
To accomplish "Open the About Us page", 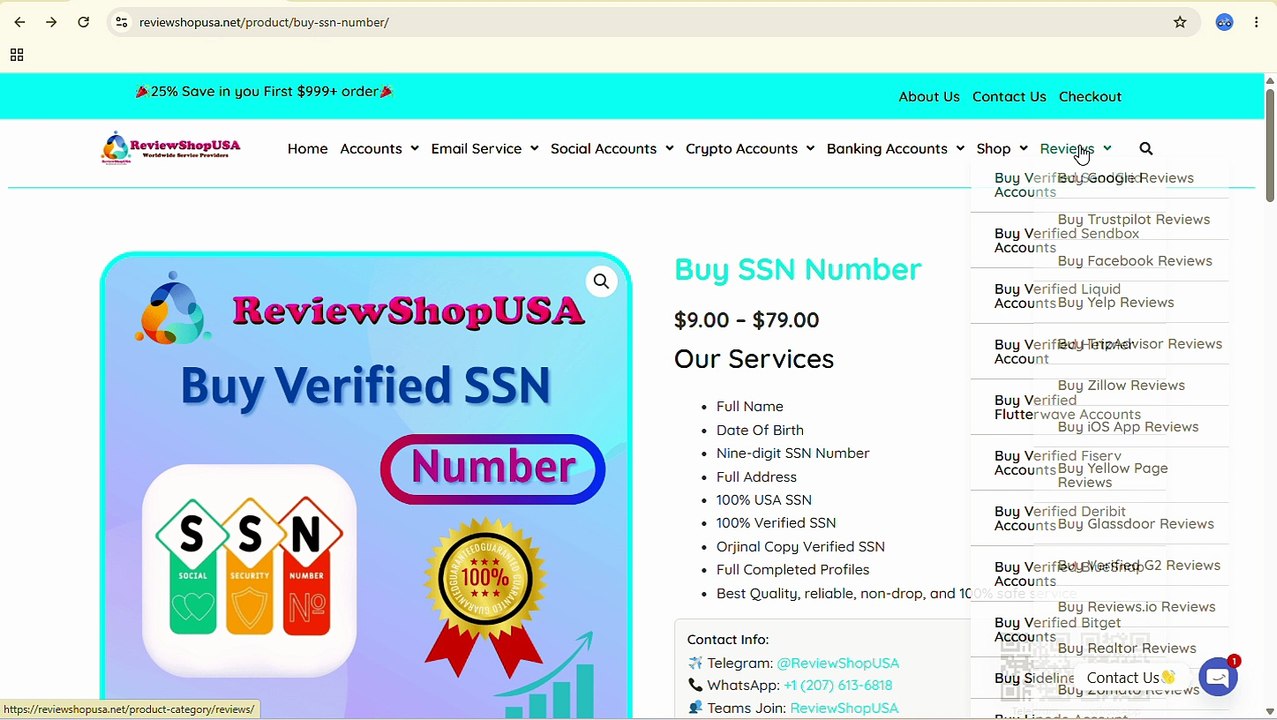I will click(929, 96).
